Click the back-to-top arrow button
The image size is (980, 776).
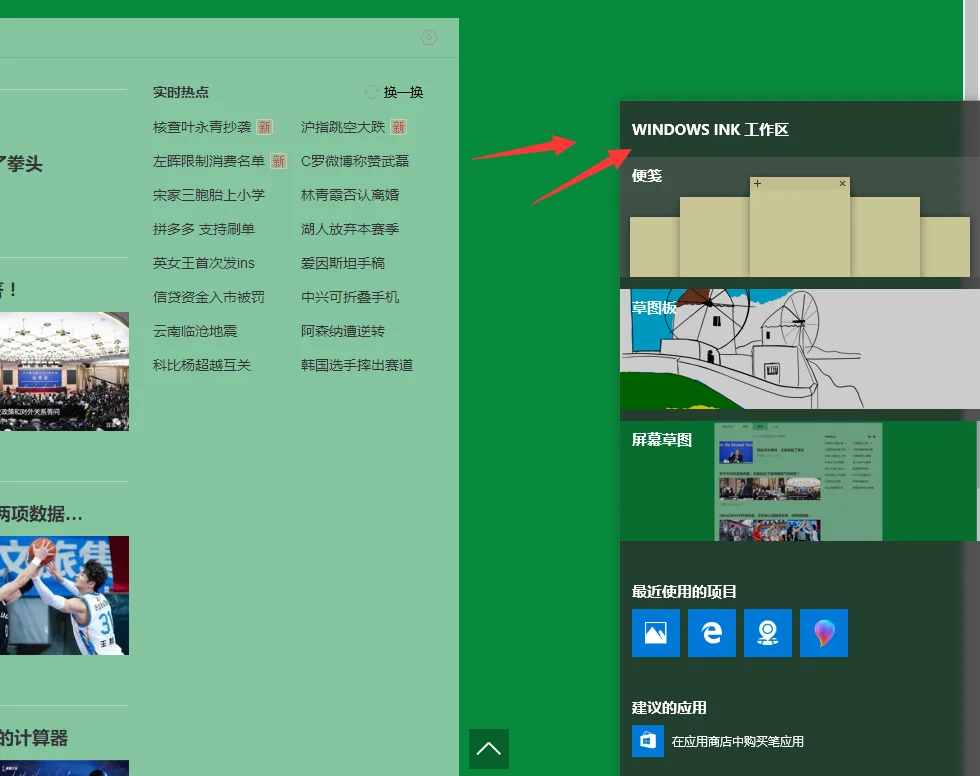click(x=488, y=748)
